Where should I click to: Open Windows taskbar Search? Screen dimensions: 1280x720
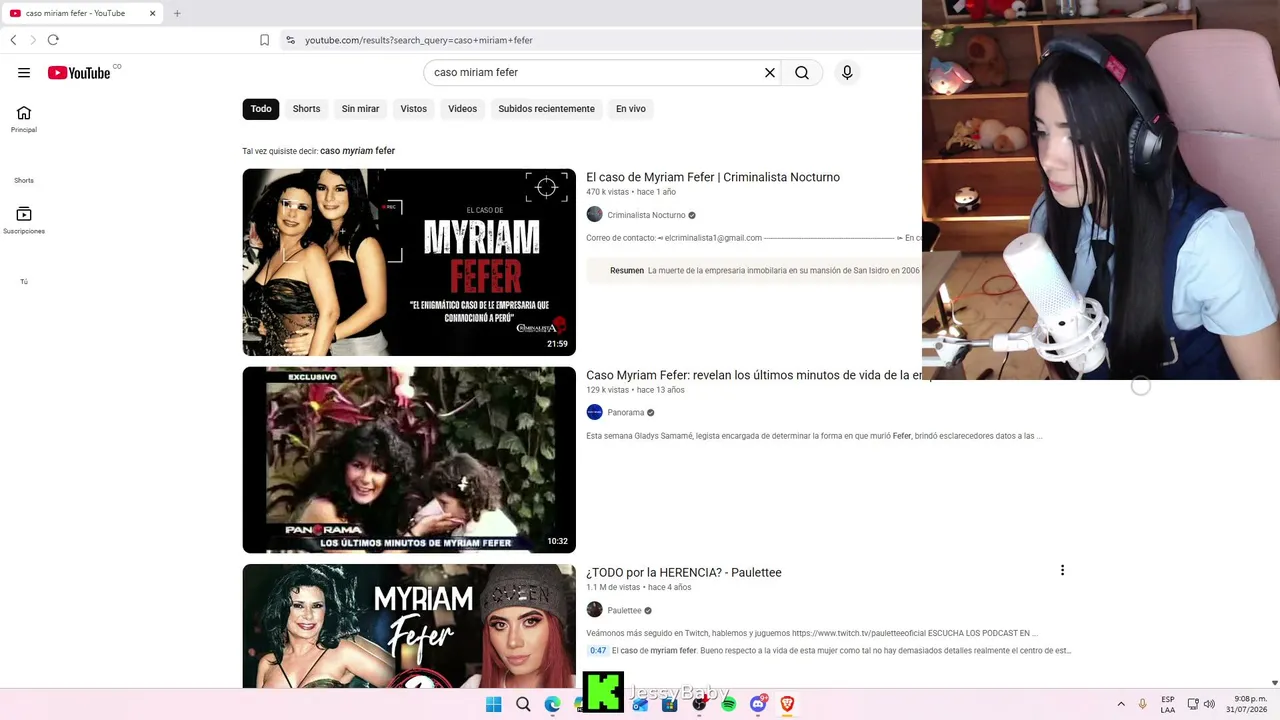[523, 704]
